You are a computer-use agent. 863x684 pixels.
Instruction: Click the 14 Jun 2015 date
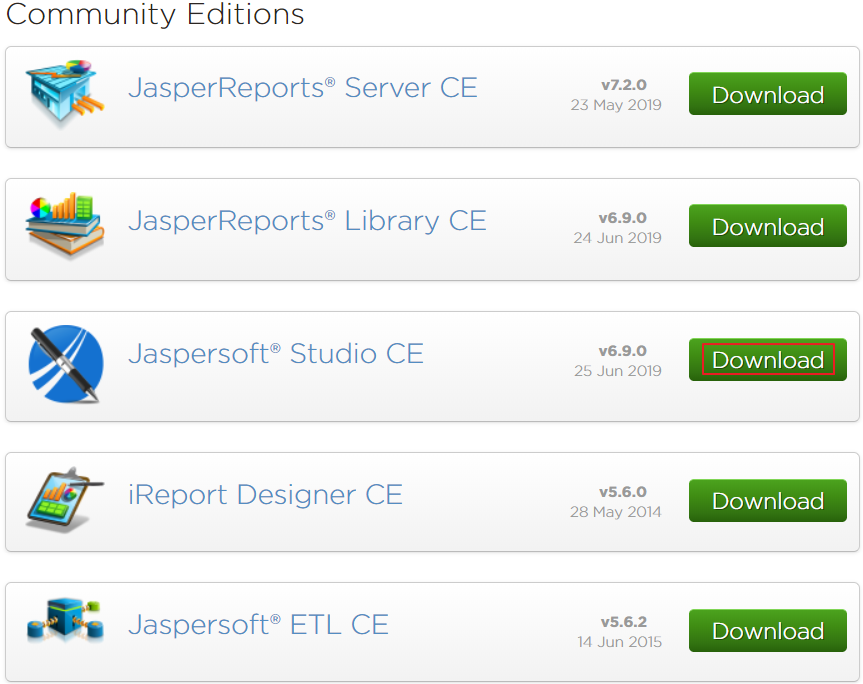(x=619, y=642)
